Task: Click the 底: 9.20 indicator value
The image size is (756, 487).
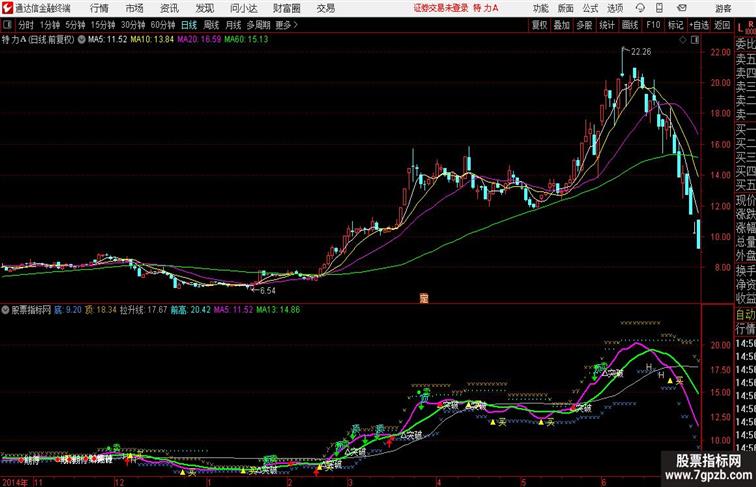Action: (x=68, y=310)
